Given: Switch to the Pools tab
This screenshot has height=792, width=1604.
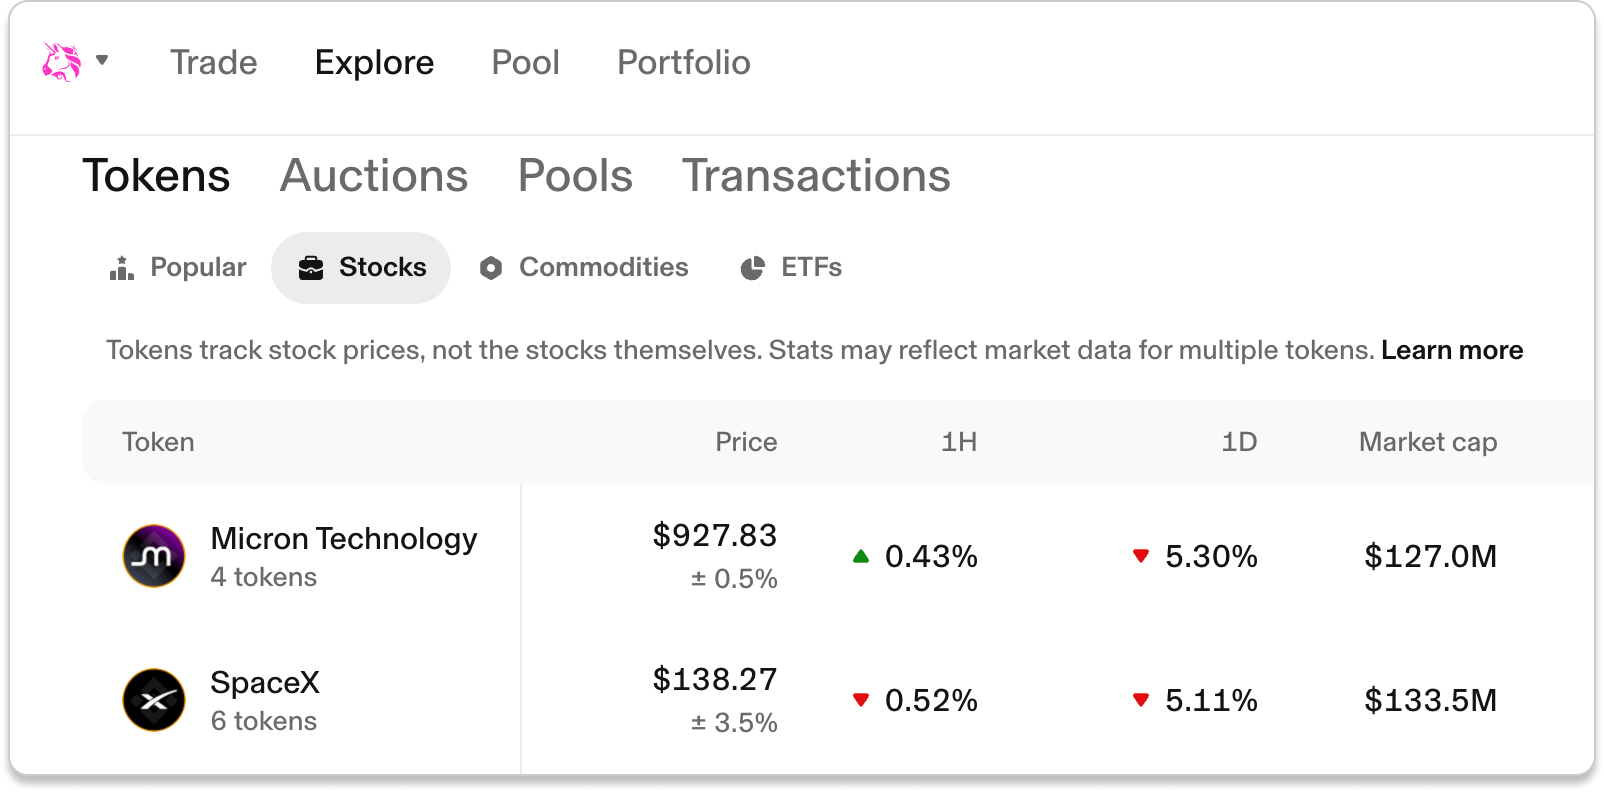Looking at the screenshot, I should coord(575,176).
